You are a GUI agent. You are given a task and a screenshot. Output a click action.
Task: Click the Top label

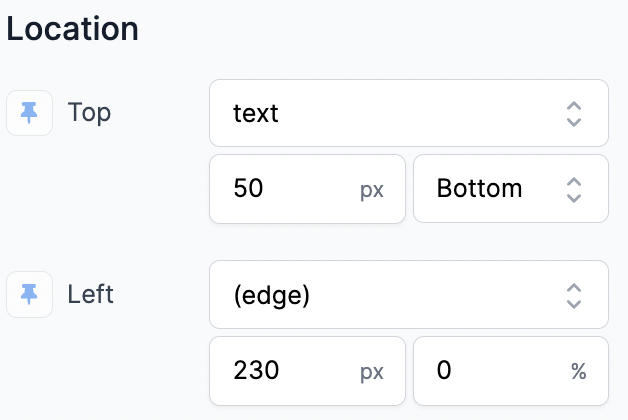point(89,113)
